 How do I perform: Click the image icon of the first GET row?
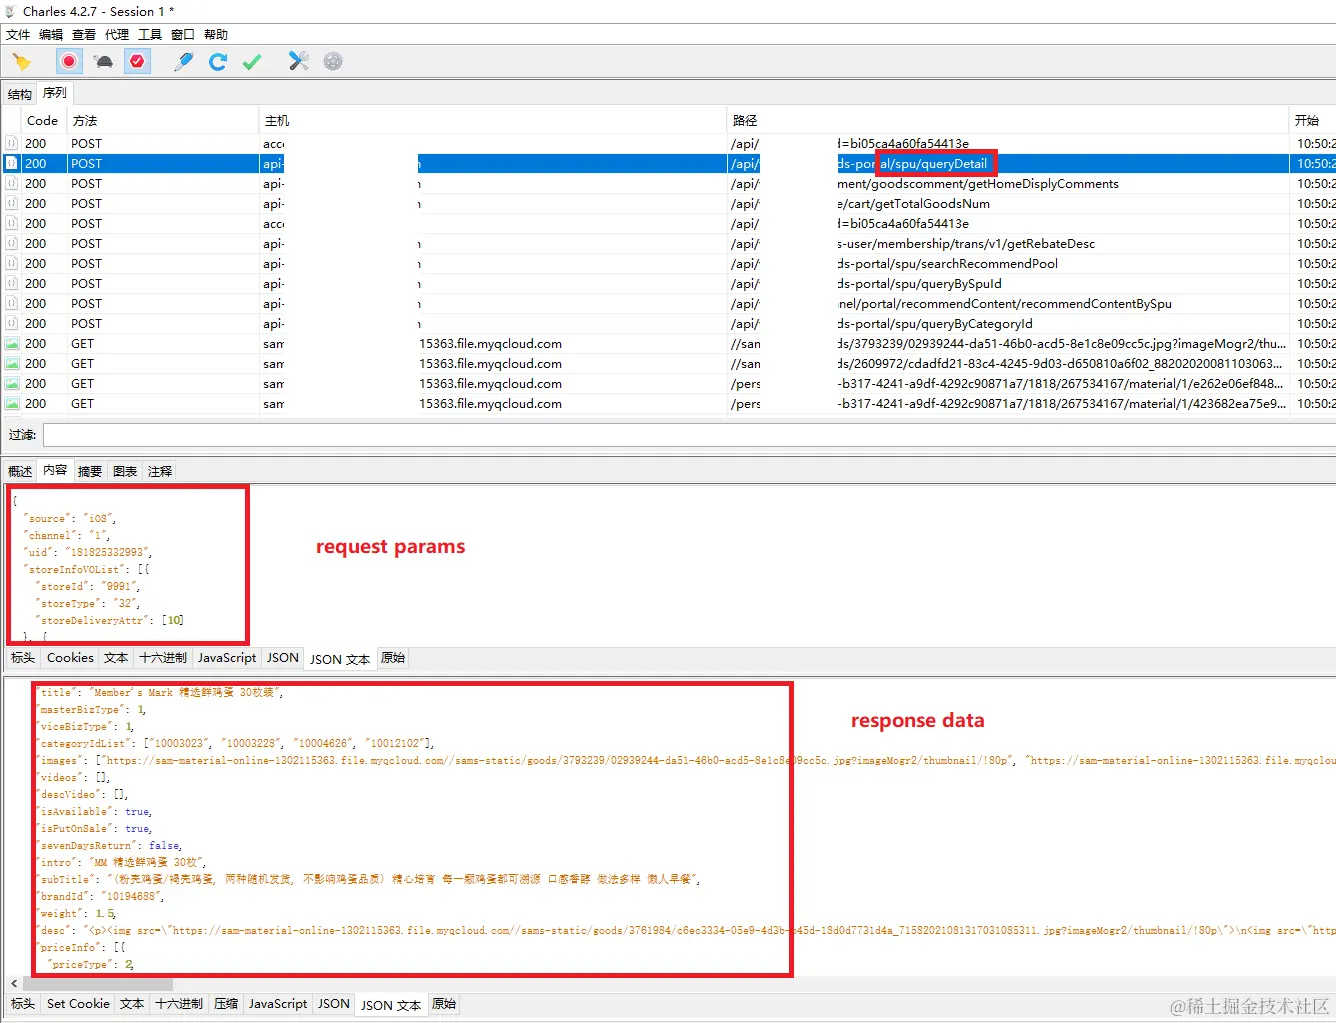12,343
